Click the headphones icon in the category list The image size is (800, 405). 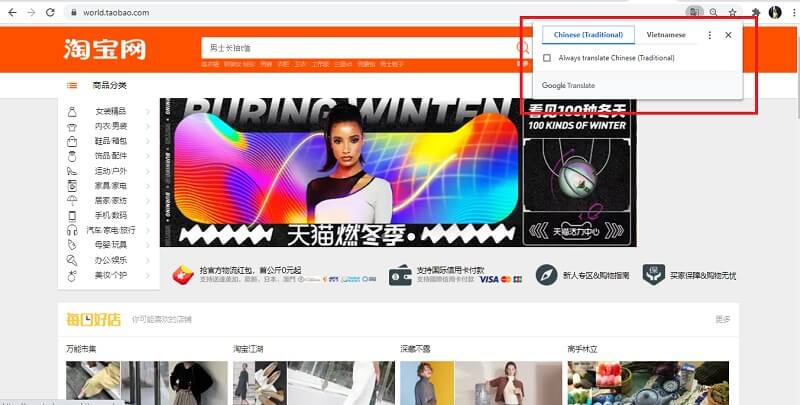pyautogui.click(x=72, y=231)
